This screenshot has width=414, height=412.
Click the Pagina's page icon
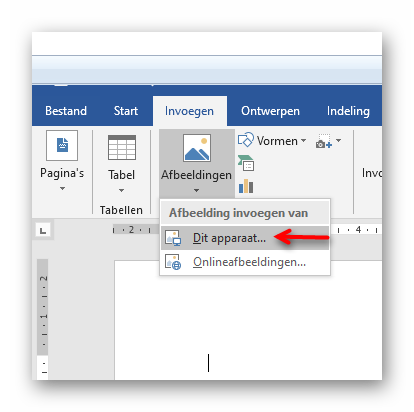click(62, 145)
